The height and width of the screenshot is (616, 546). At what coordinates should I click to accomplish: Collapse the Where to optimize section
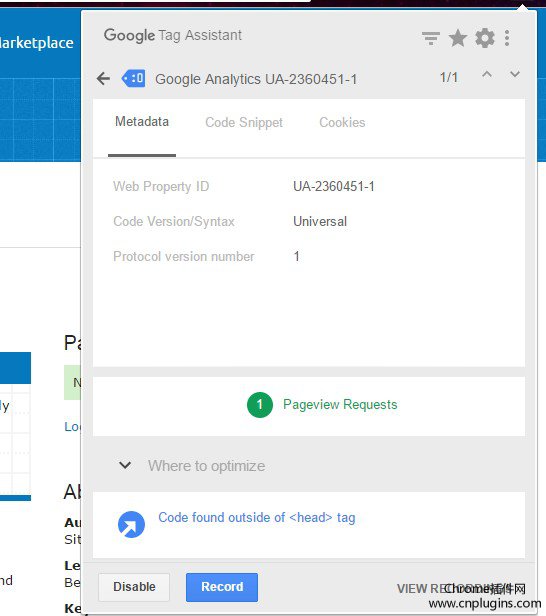tap(125, 466)
